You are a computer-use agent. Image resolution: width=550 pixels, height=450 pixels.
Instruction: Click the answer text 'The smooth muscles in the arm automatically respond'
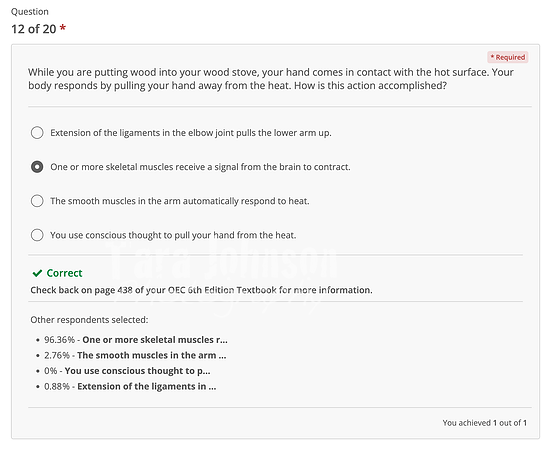pyautogui.click(x=180, y=201)
